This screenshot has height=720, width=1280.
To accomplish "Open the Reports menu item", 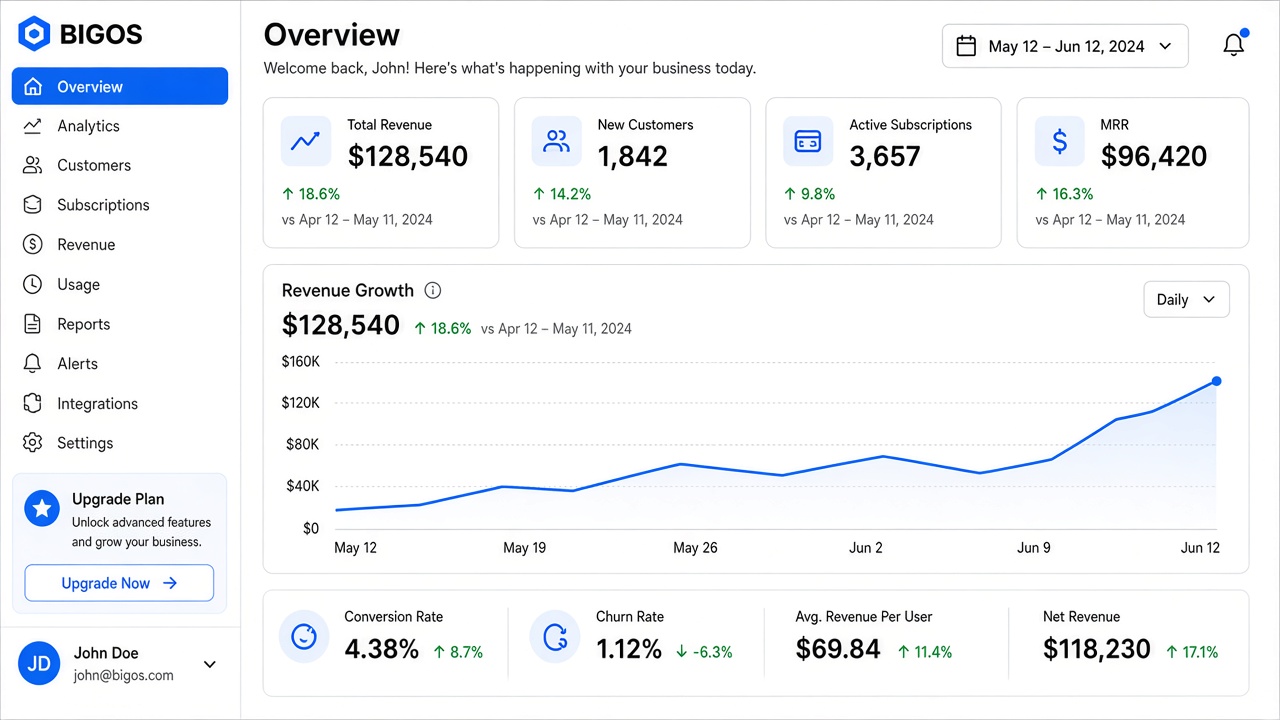I will pyautogui.click(x=120, y=324).
